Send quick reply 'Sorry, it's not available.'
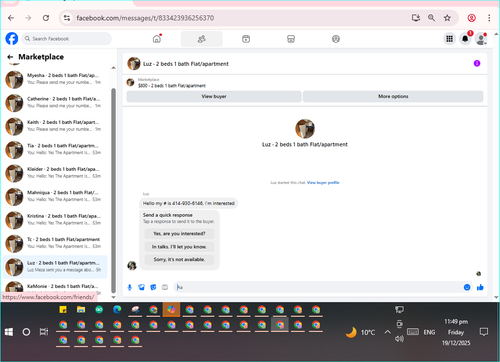This screenshot has width=500, height=362. click(179, 259)
